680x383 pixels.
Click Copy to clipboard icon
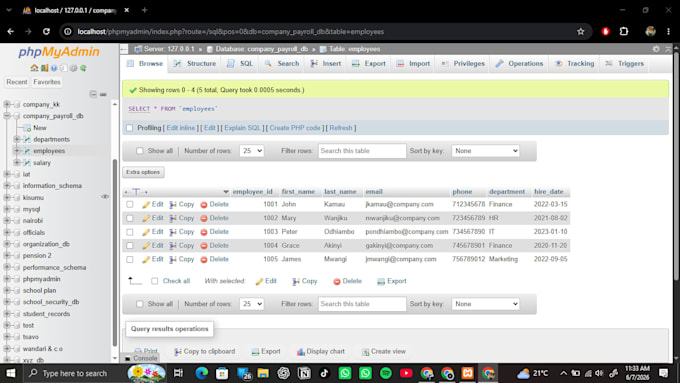178,352
